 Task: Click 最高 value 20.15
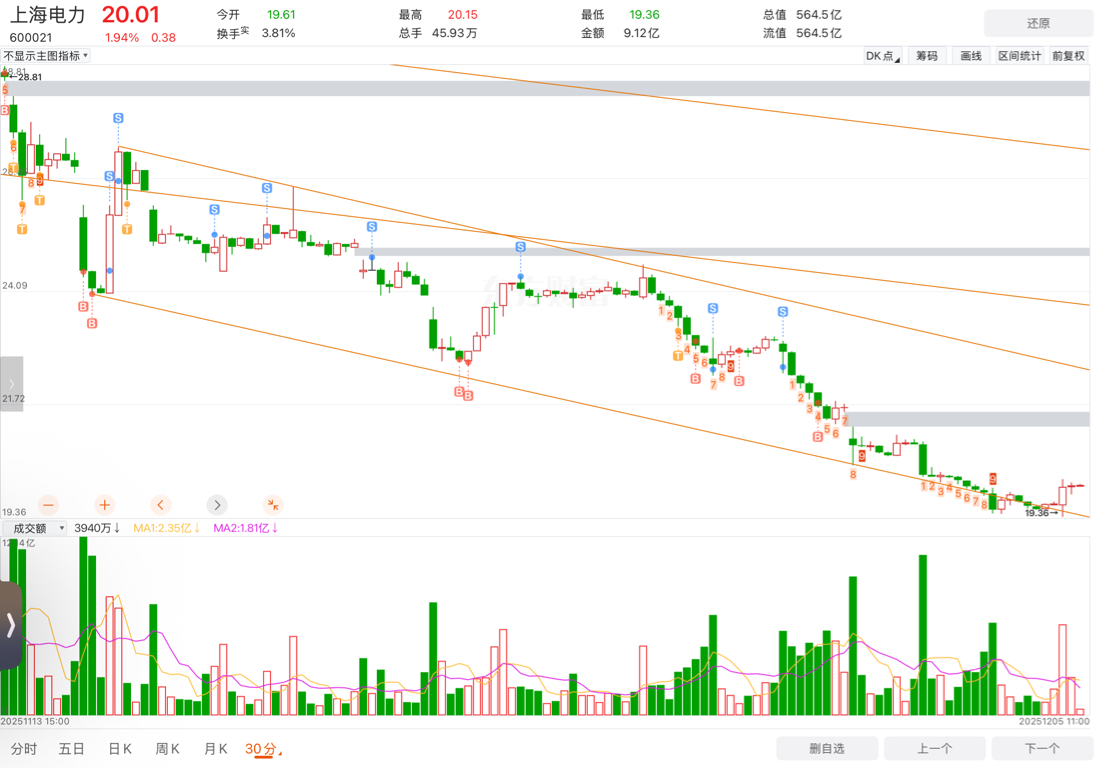click(463, 15)
